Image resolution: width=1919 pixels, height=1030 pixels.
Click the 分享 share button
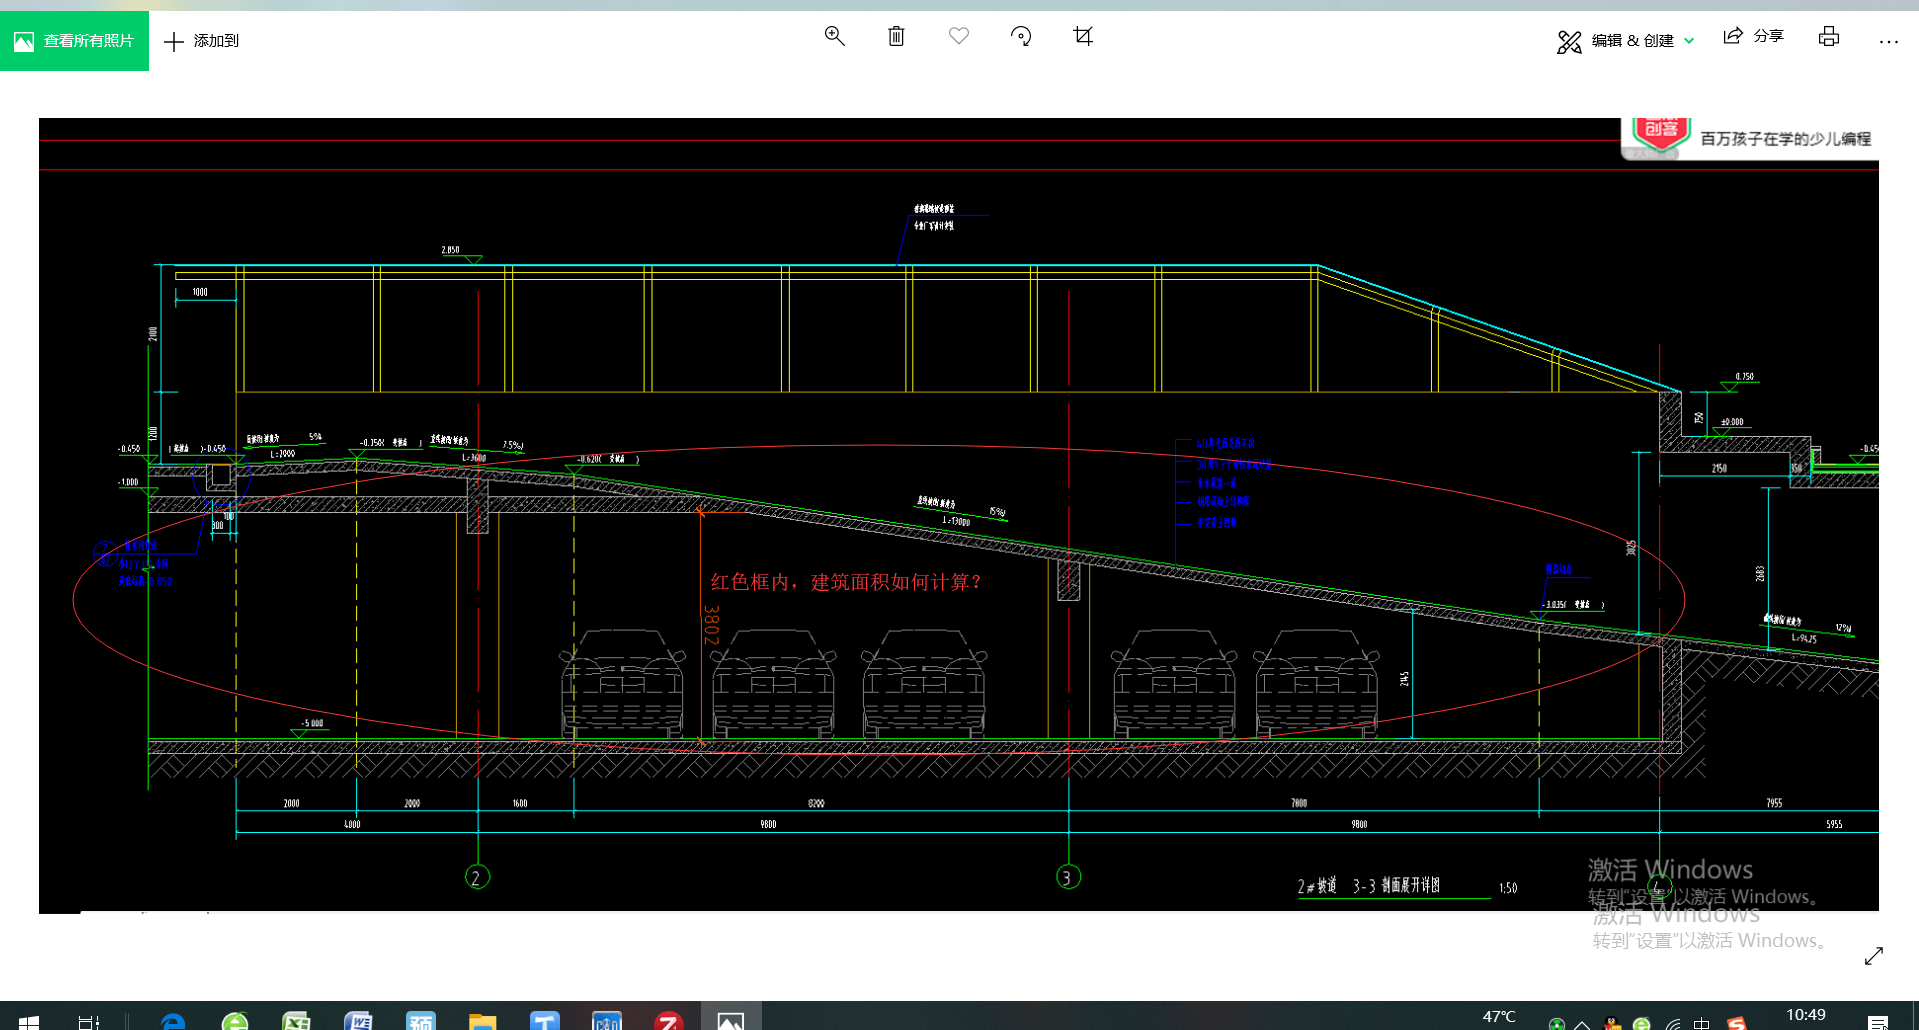tap(1753, 37)
